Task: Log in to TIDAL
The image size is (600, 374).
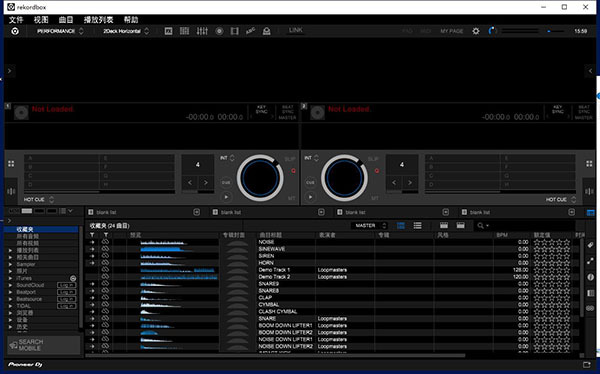Action: 67,306
